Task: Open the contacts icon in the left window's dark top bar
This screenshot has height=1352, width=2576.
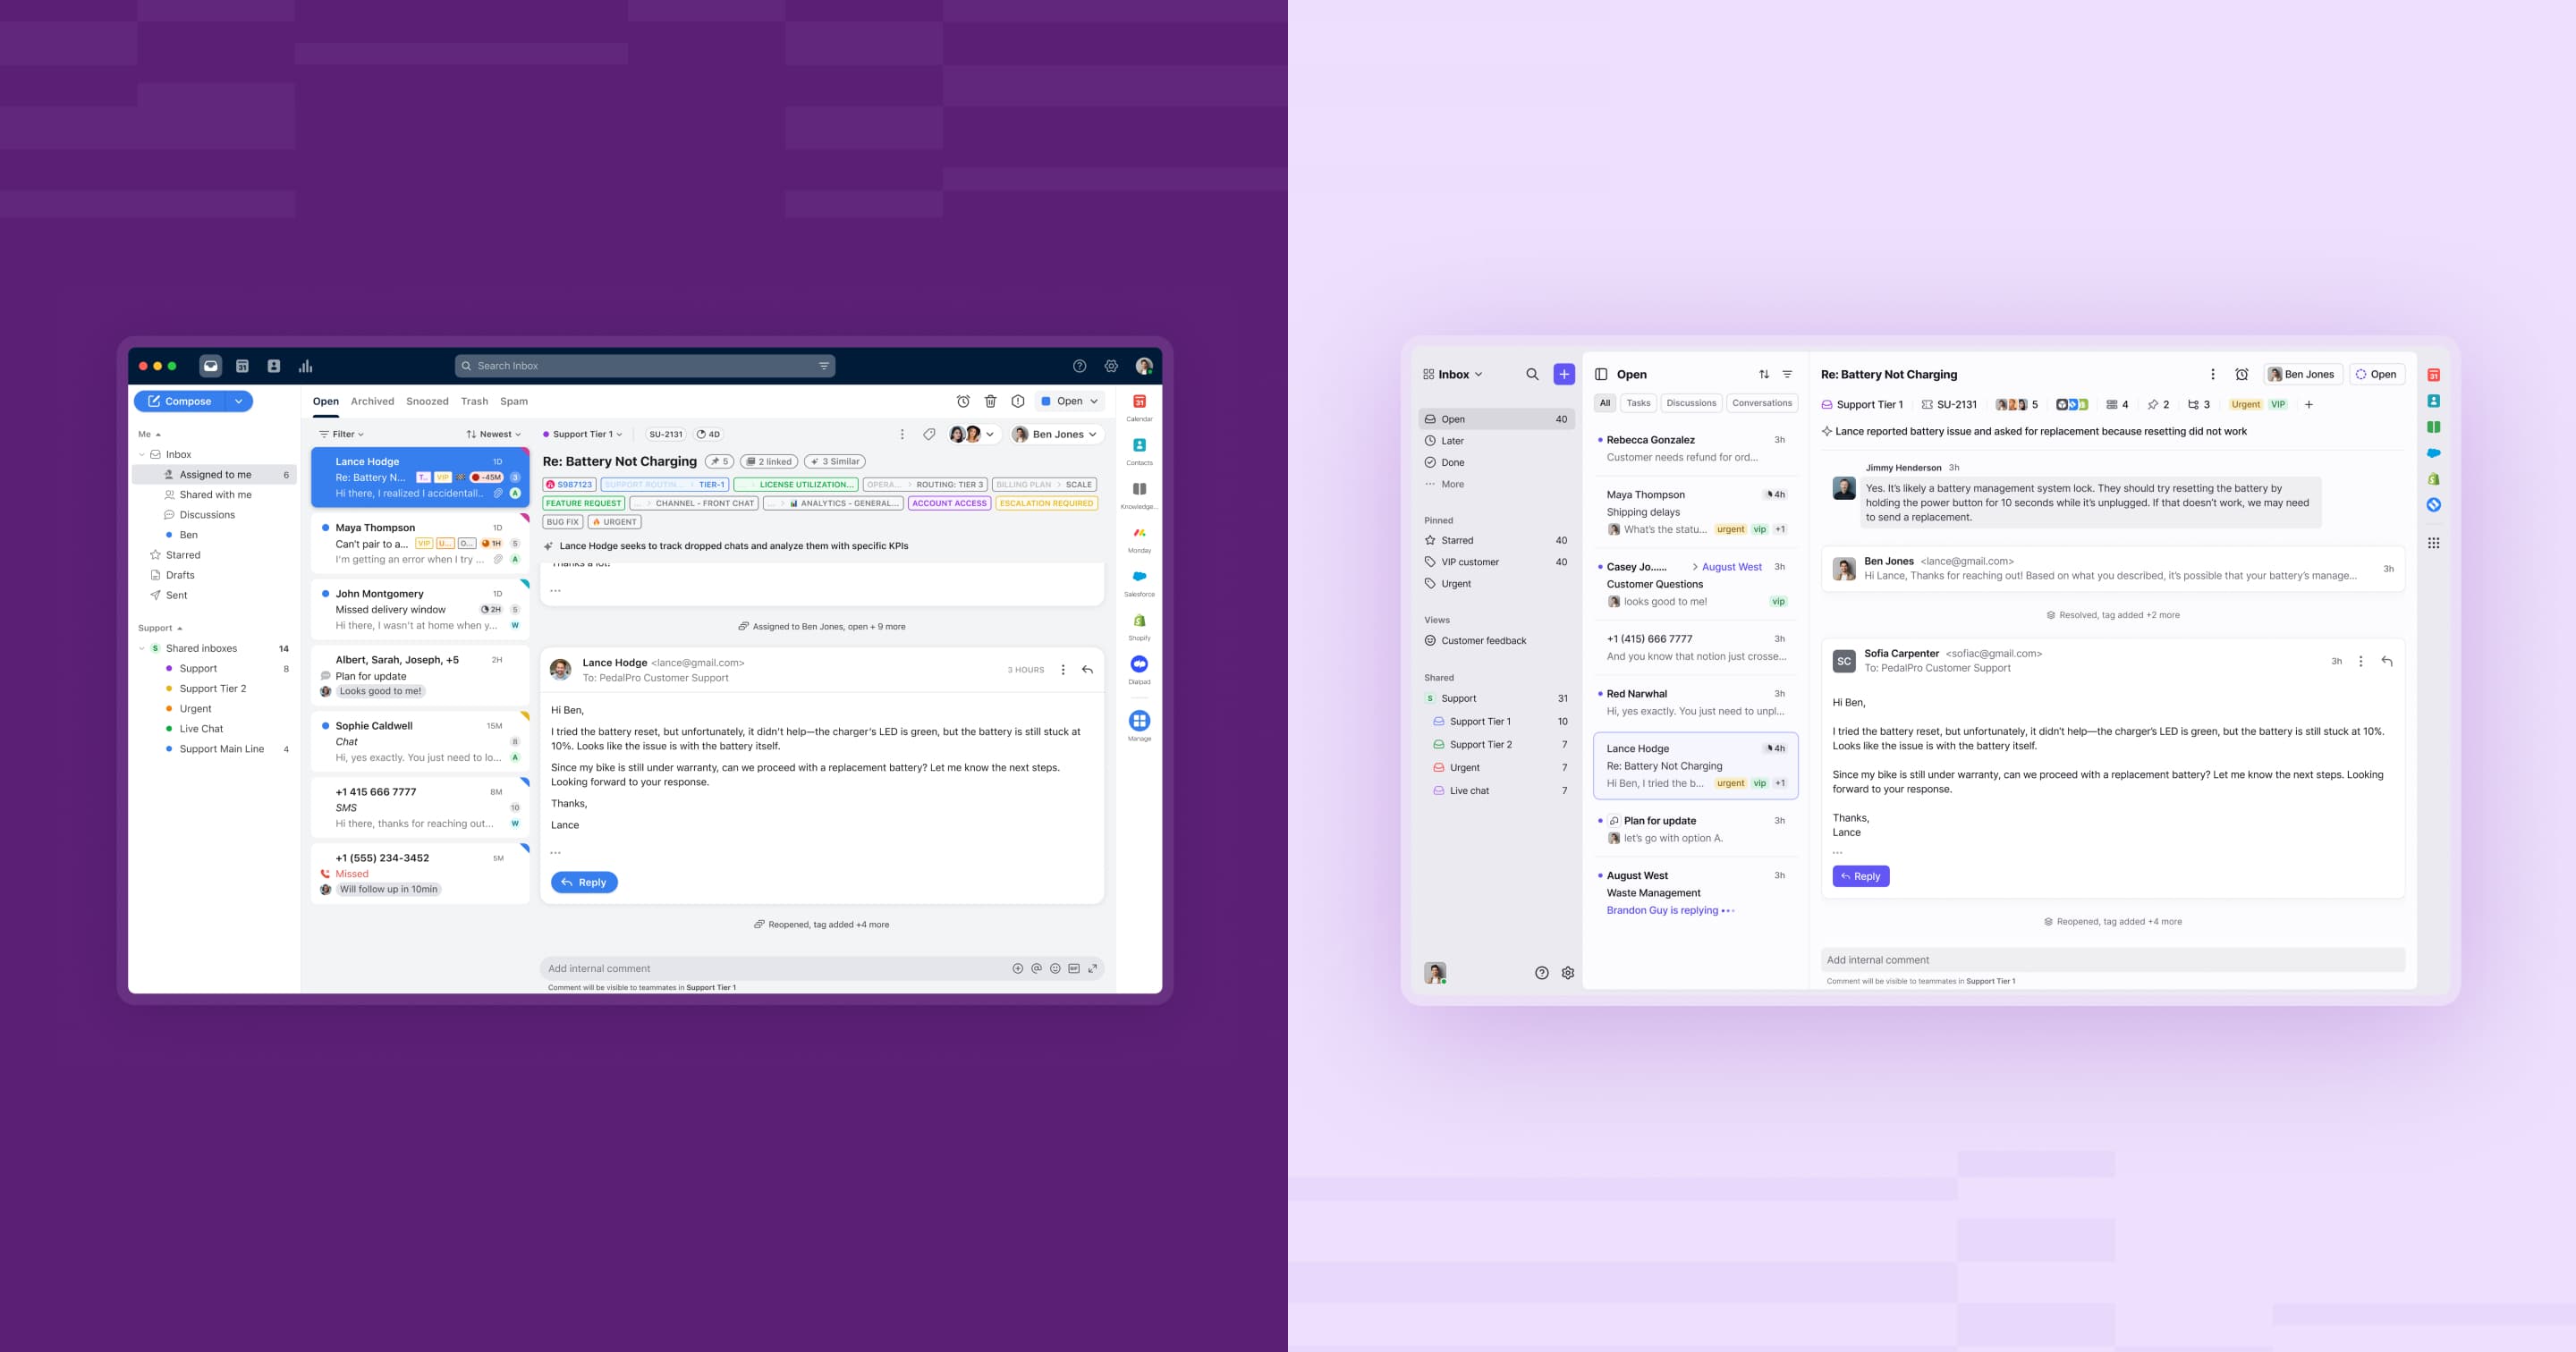Action: coord(274,366)
